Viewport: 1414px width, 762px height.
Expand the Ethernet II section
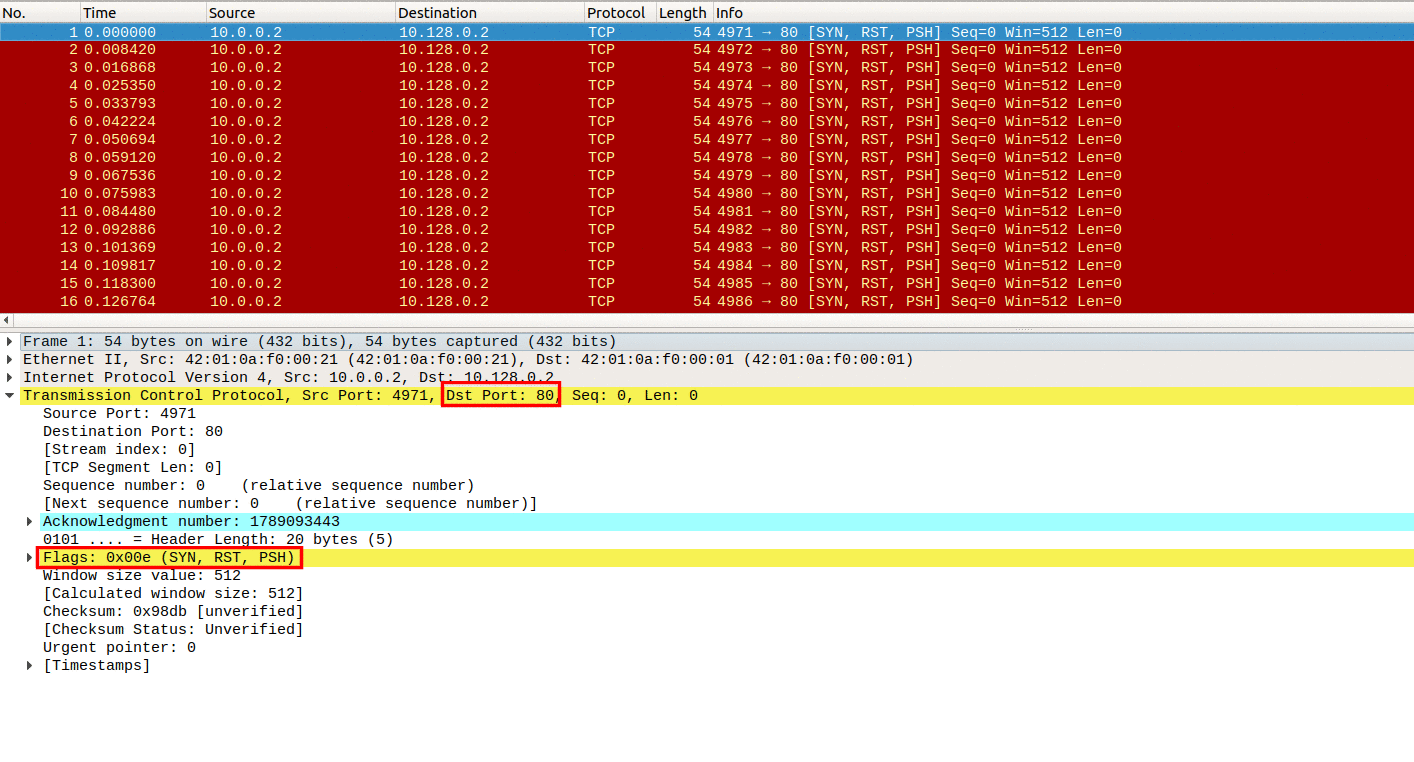(x=10, y=360)
